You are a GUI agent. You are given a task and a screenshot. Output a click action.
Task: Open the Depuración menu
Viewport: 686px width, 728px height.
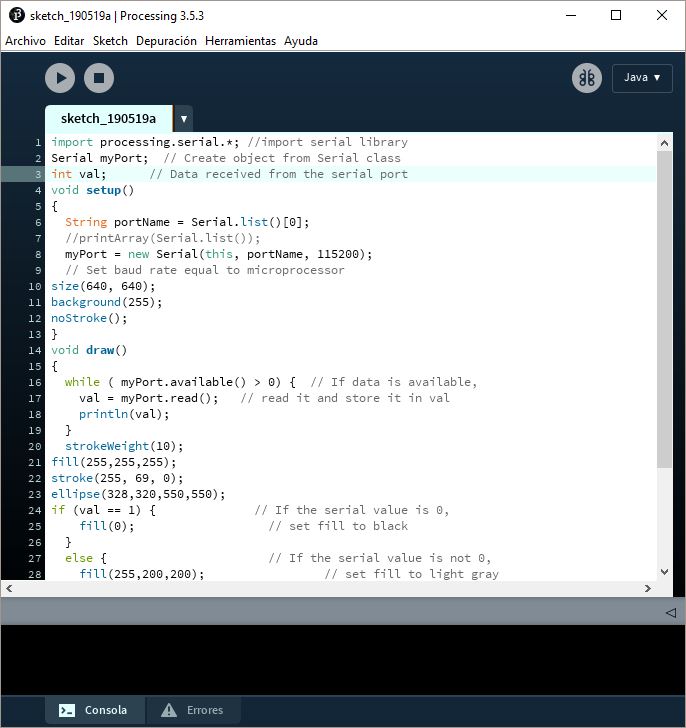pyautogui.click(x=166, y=41)
